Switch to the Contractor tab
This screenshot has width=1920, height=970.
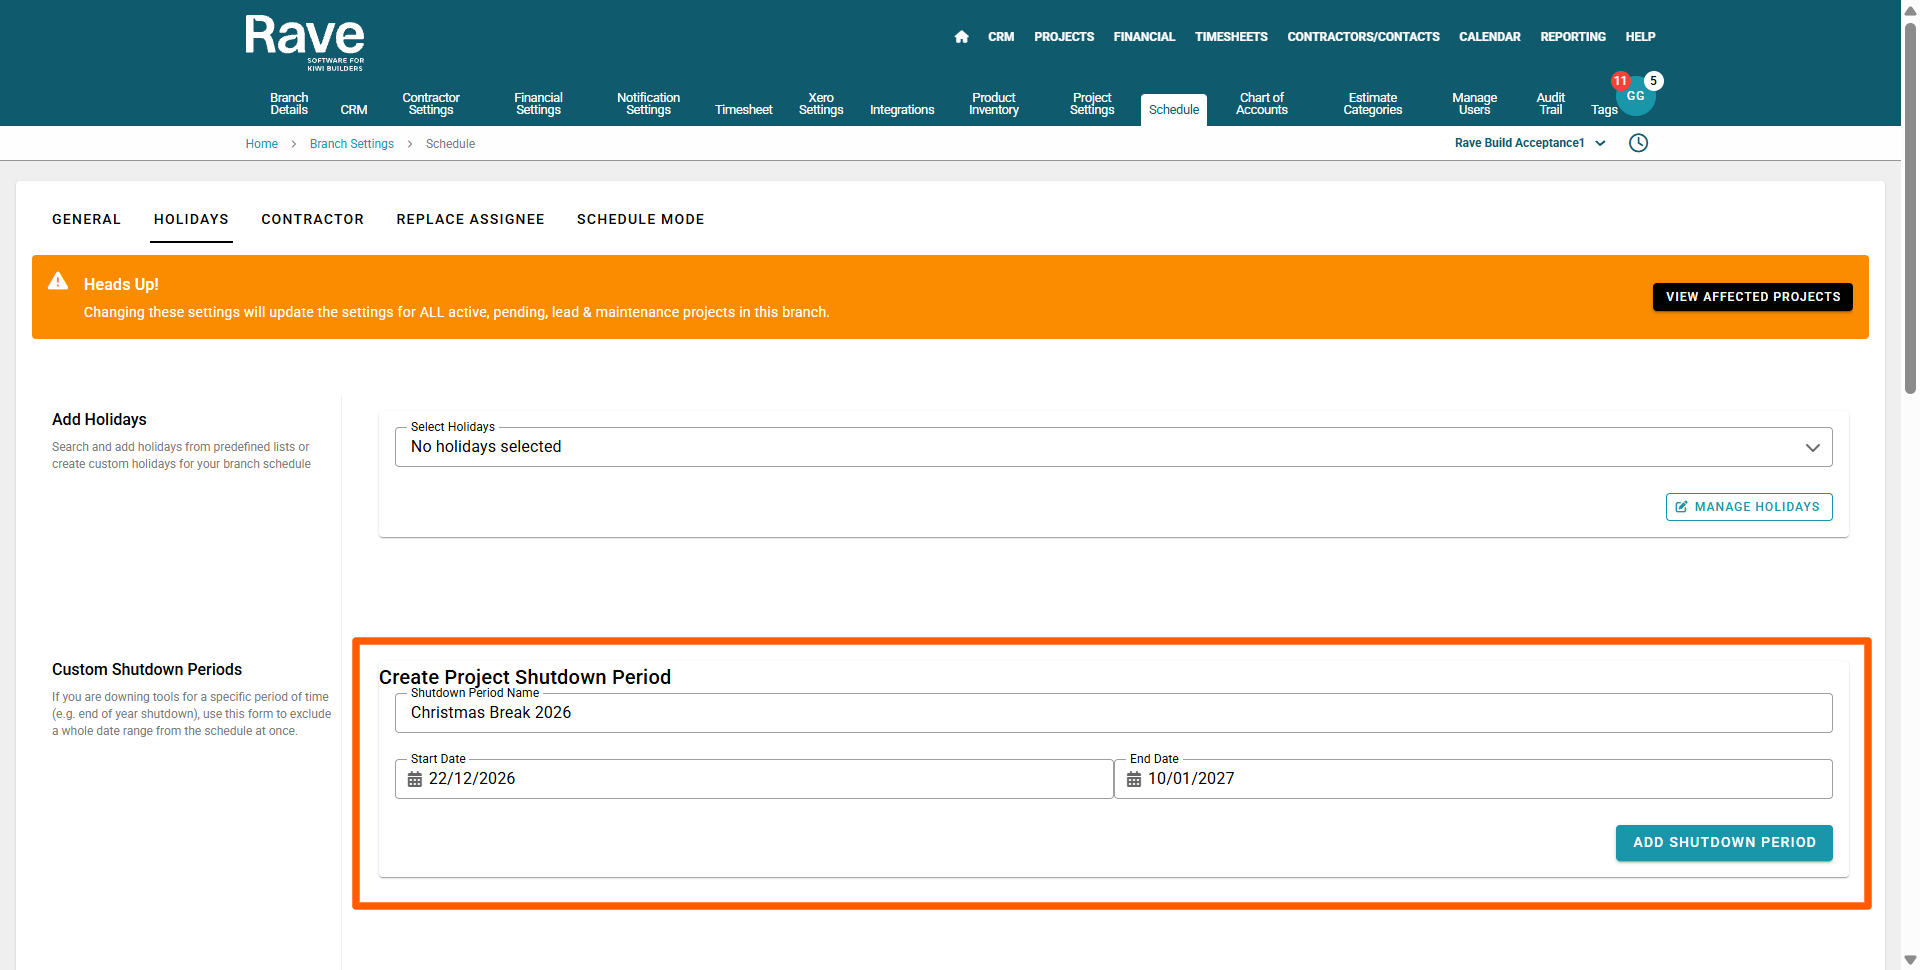(312, 219)
